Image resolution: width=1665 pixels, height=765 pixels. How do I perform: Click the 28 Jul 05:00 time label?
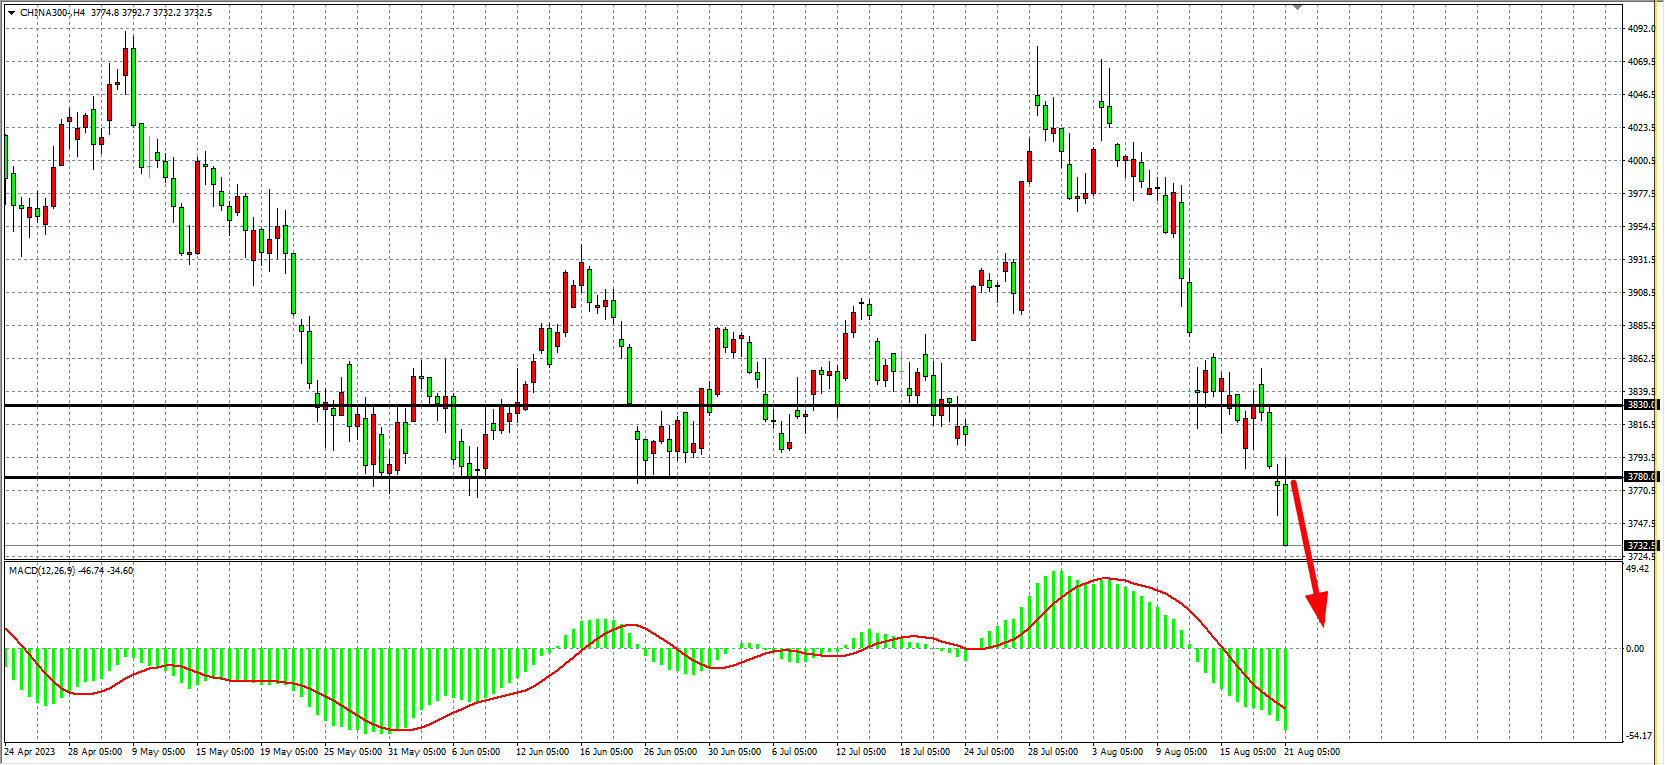point(1053,752)
